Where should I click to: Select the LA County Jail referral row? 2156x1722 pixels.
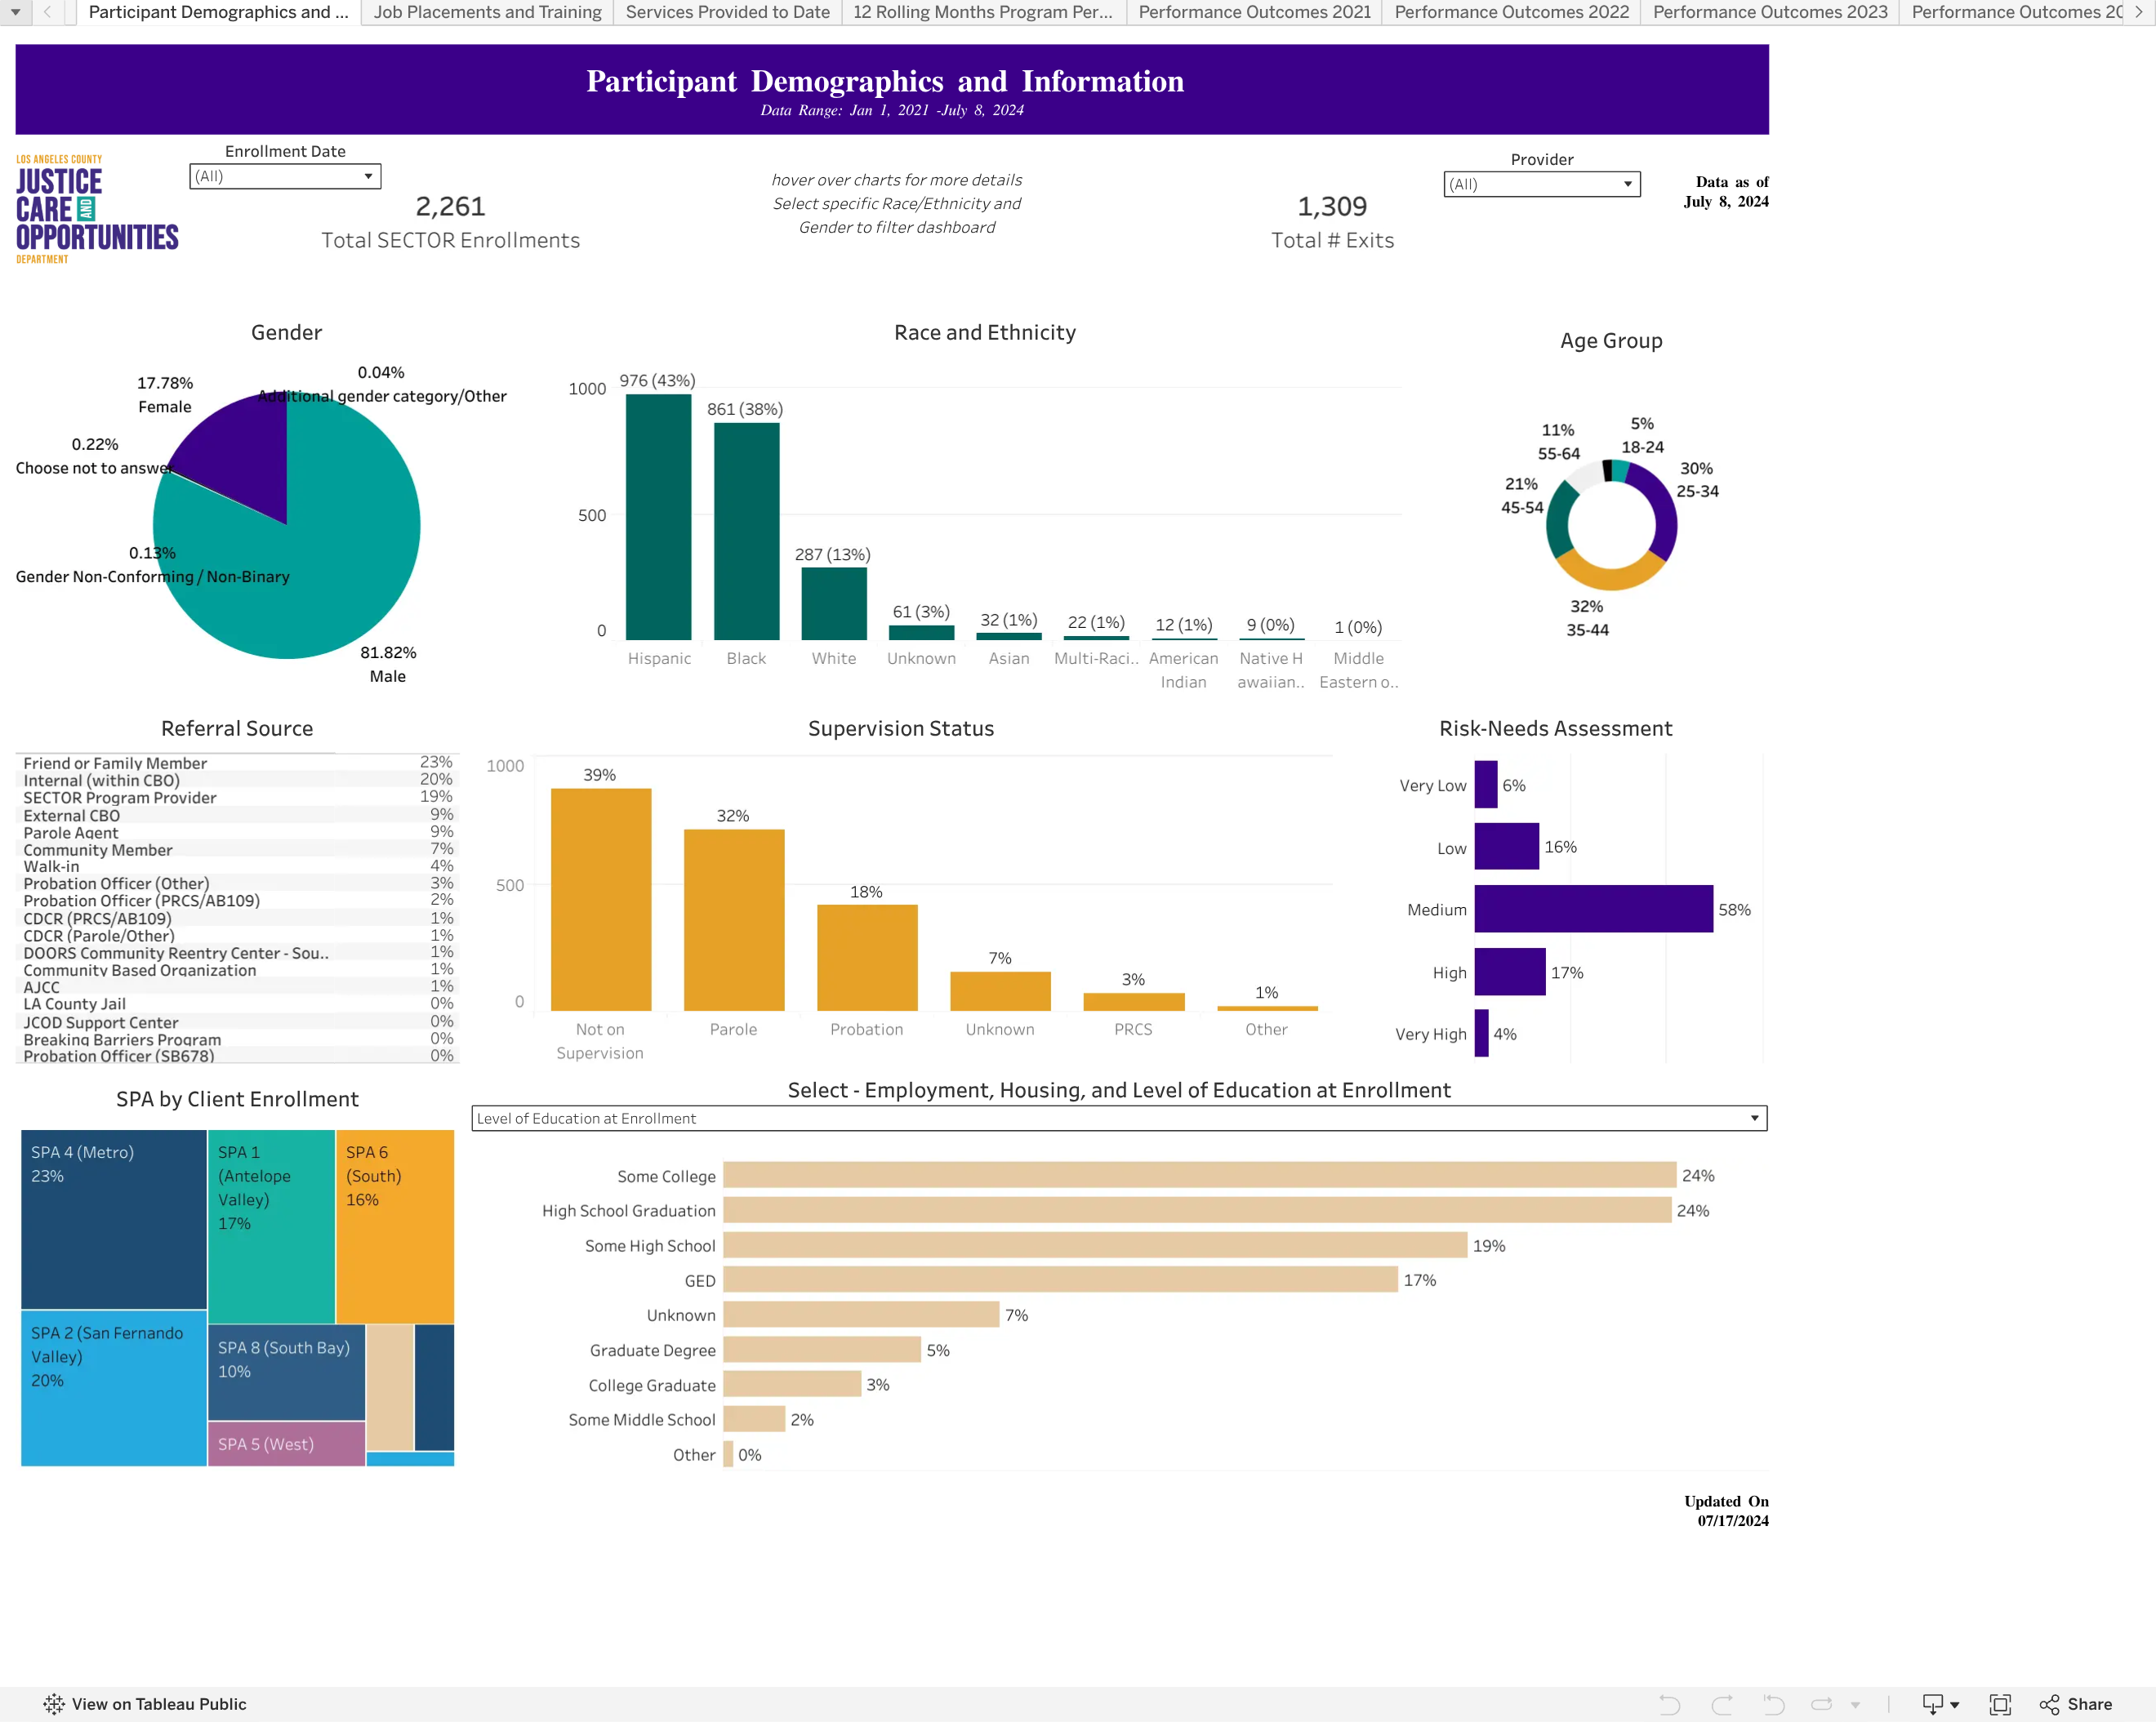click(237, 1004)
